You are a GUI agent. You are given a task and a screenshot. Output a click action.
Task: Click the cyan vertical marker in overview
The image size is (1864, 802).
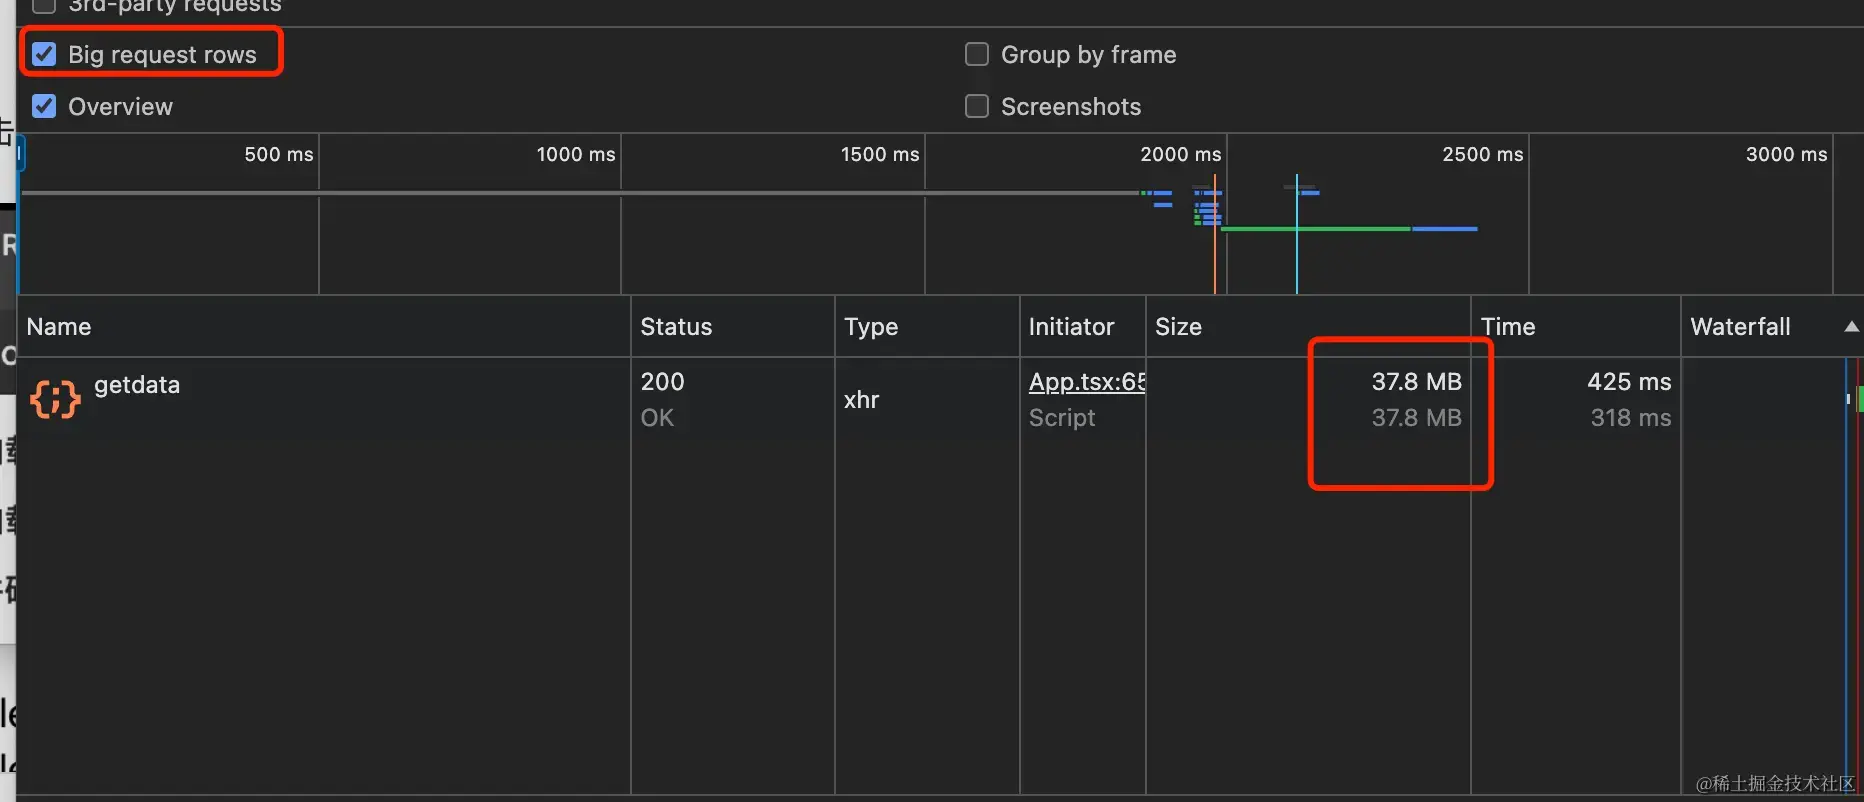point(1297,234)
